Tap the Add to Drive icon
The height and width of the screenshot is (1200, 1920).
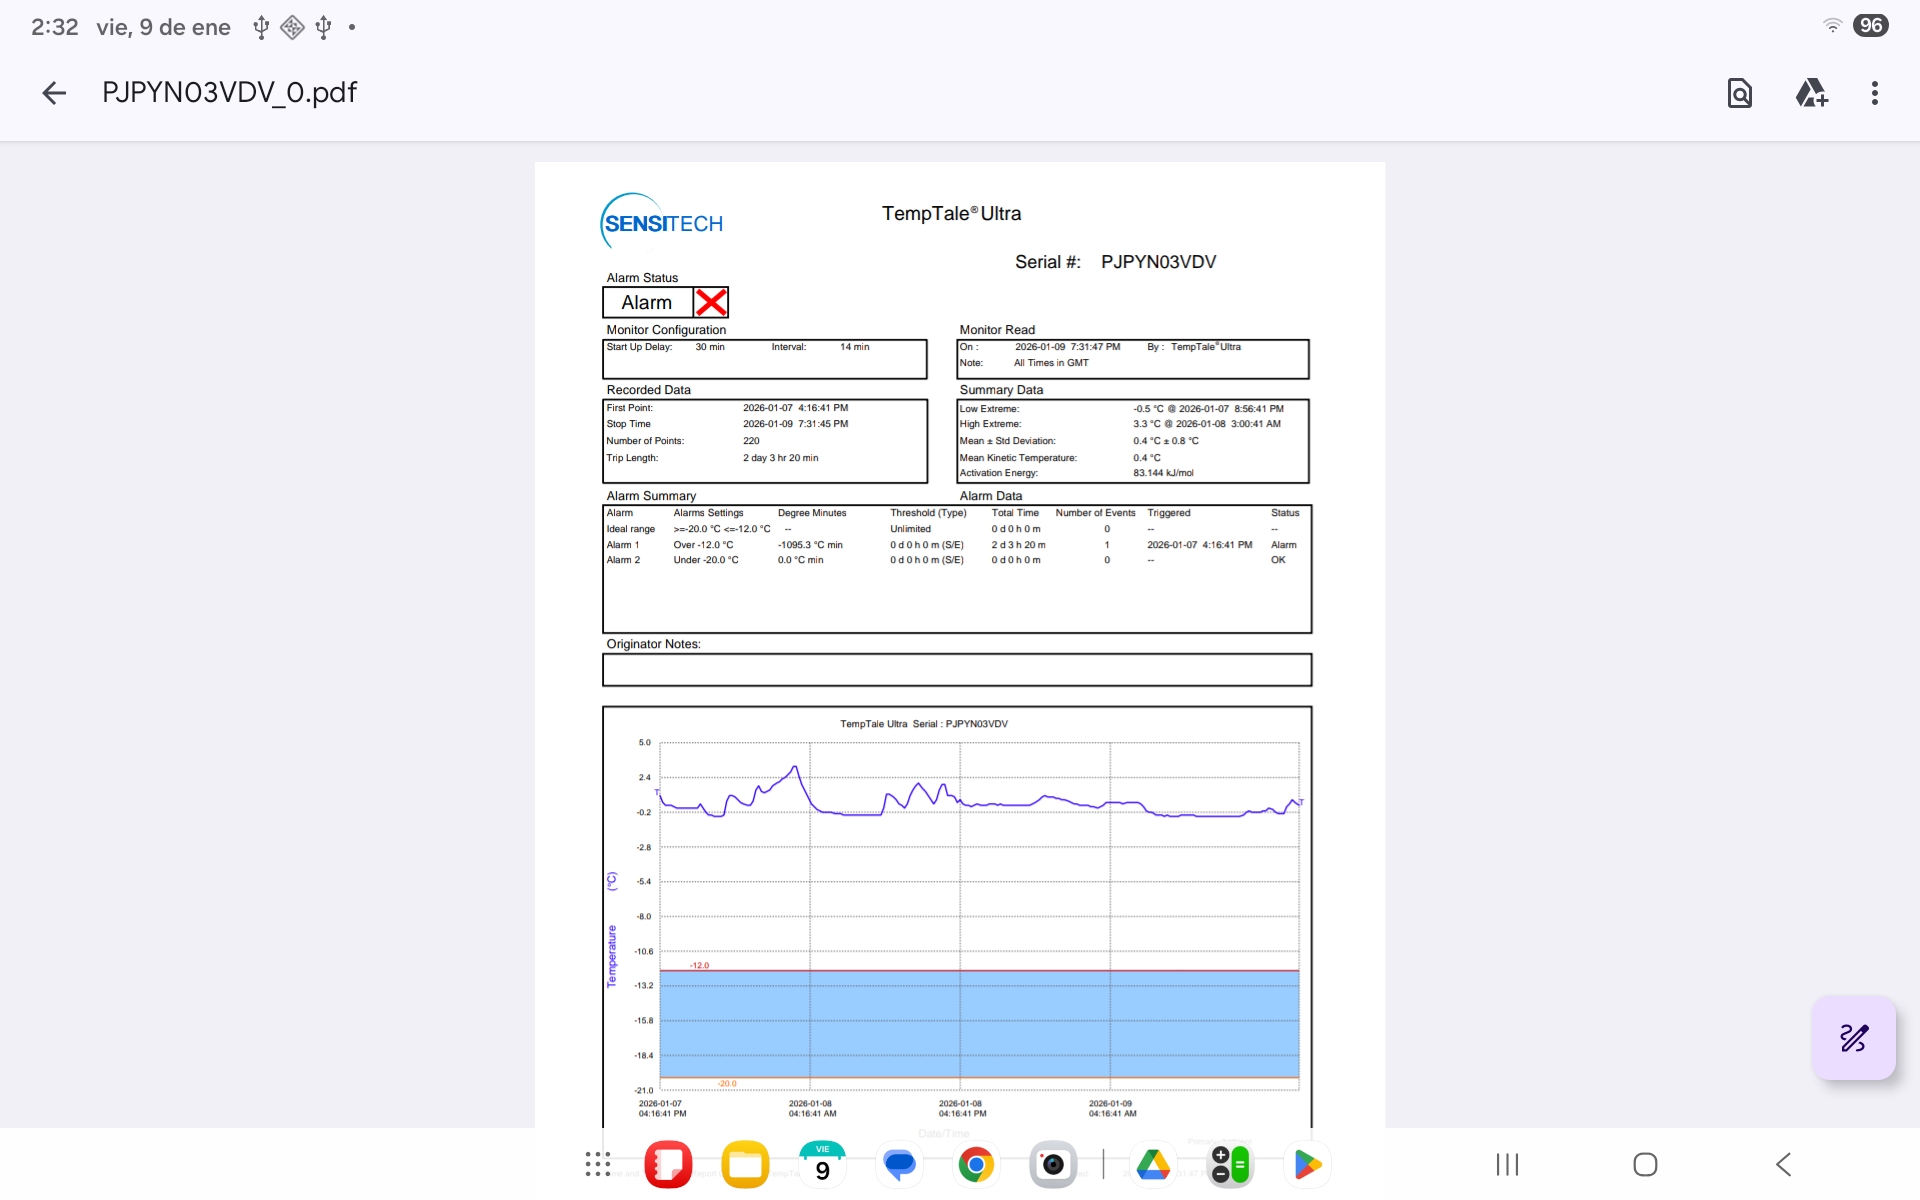(x=1811, y=93)
